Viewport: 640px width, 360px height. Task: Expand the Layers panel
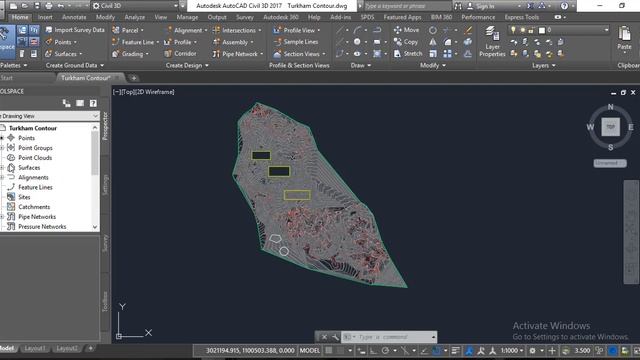coord(544,65)
